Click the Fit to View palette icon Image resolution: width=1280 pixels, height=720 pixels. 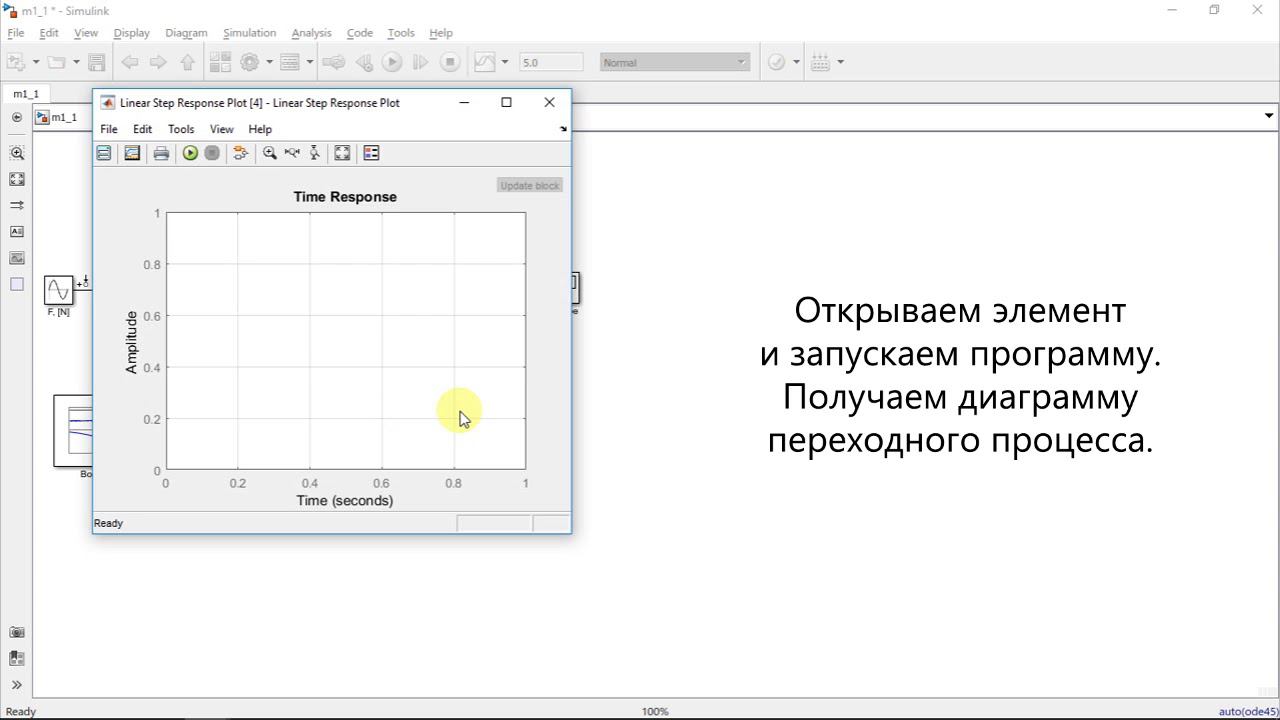(17, 179)
